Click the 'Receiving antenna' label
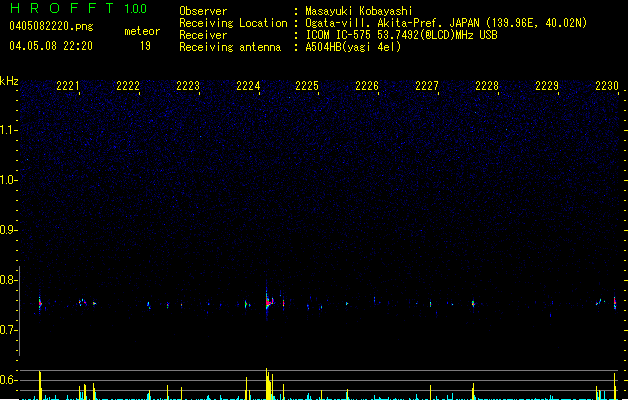This screenshot has width=629, height=400. (x=230, y=47)
